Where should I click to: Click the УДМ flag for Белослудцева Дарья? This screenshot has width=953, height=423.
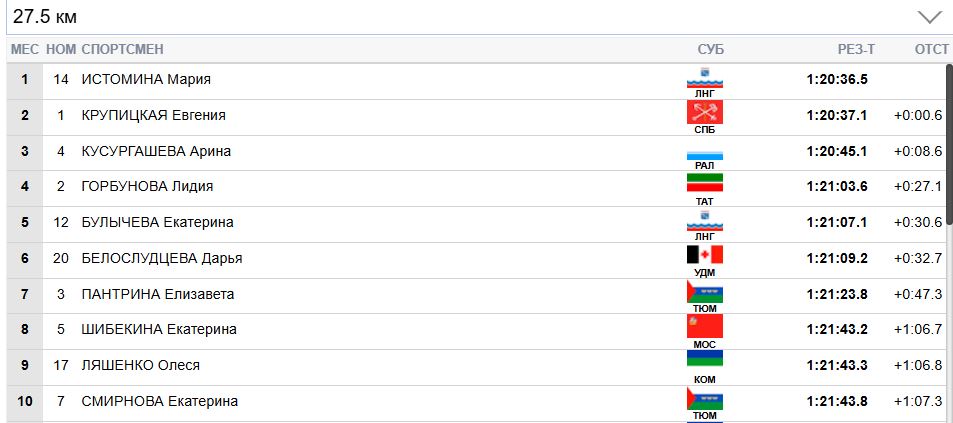tap(704, 255)
